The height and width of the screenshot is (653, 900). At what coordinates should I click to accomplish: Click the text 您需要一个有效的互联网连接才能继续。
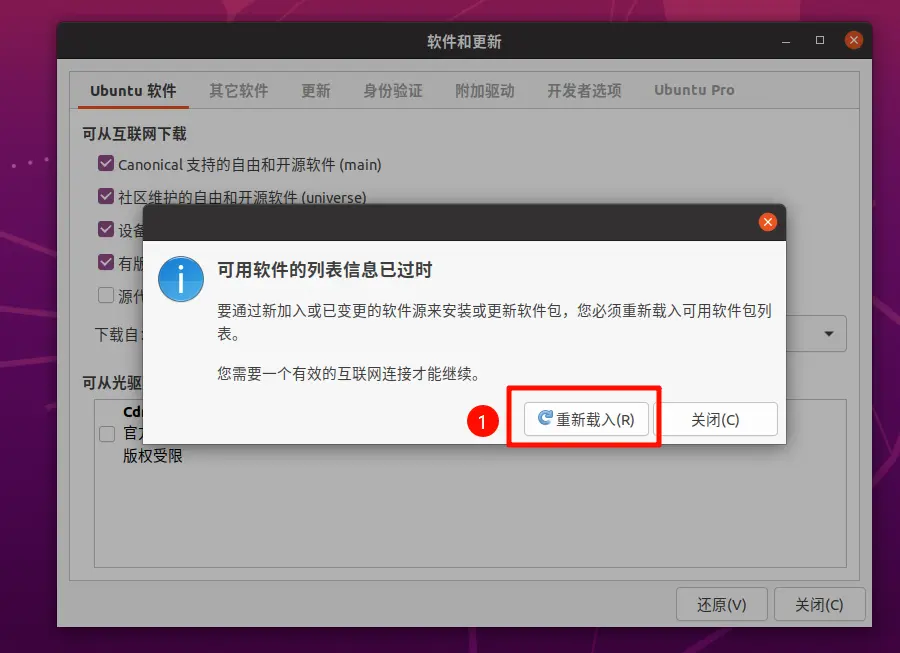[x=348, y=374]
